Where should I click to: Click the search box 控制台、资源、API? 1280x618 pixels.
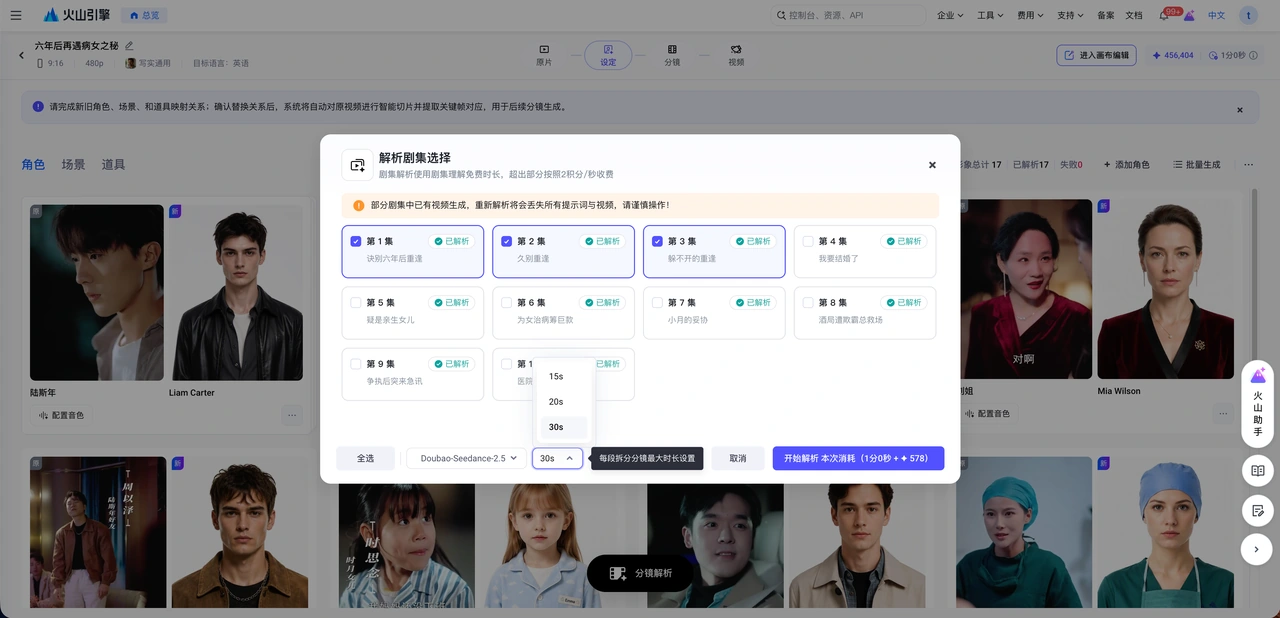coord(848,15)
